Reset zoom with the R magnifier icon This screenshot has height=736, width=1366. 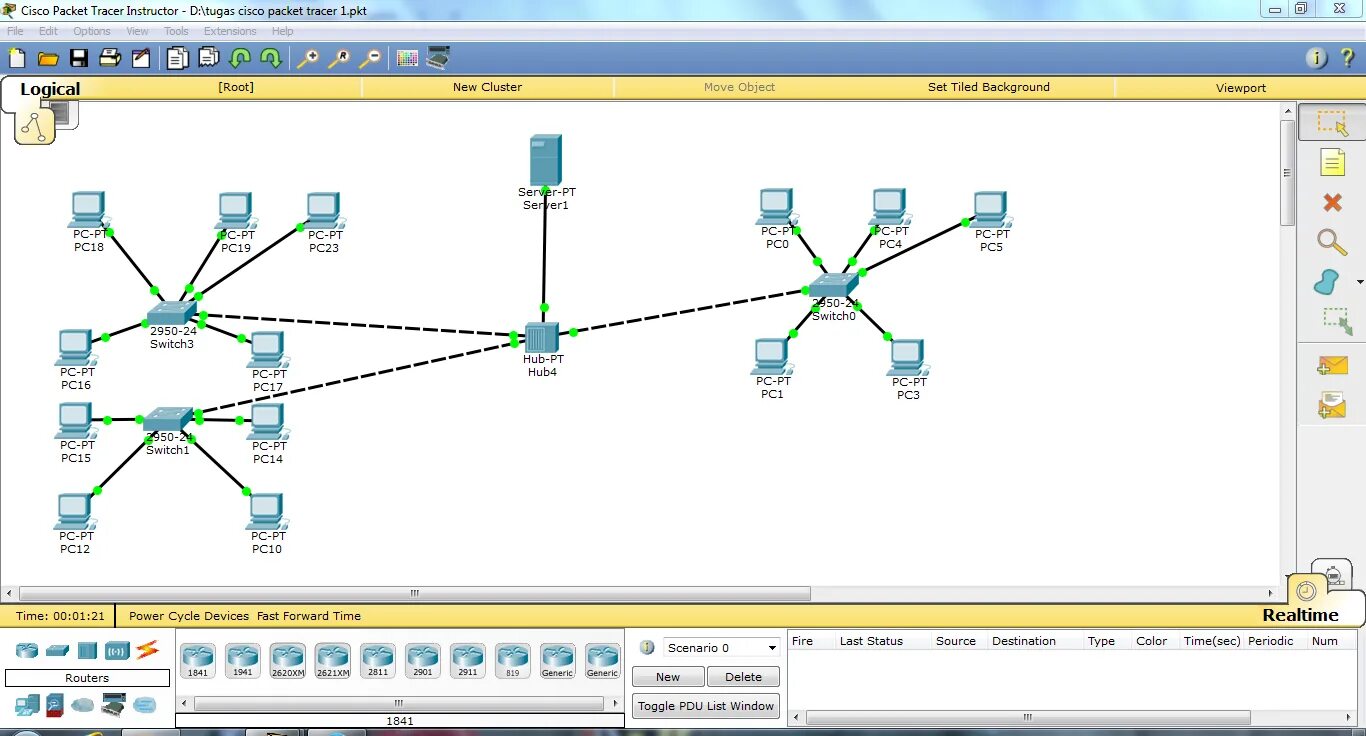point(339,58)
